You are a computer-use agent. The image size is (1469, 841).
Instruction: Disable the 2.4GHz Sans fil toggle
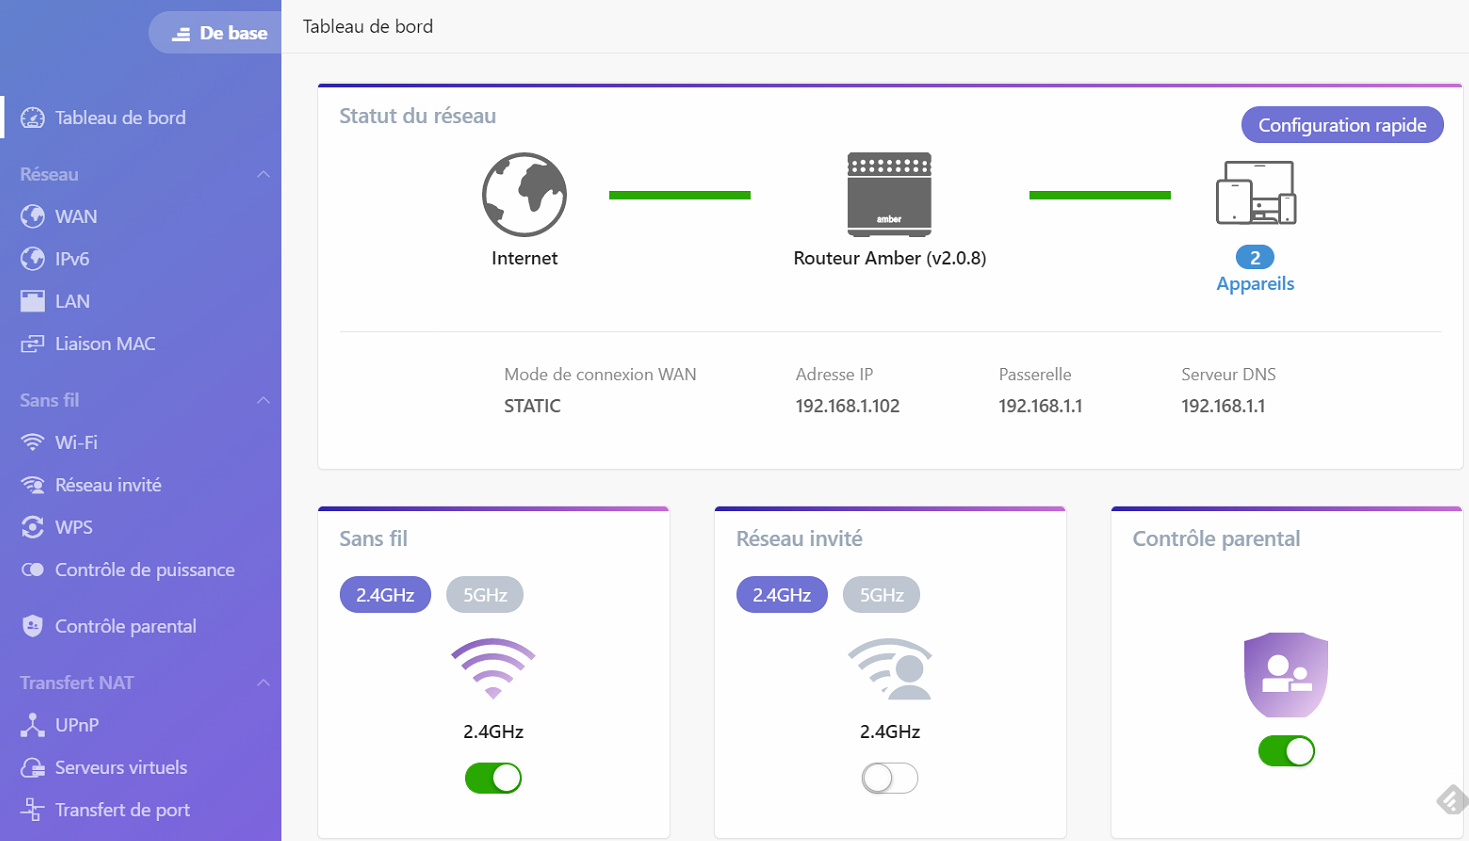493,778
